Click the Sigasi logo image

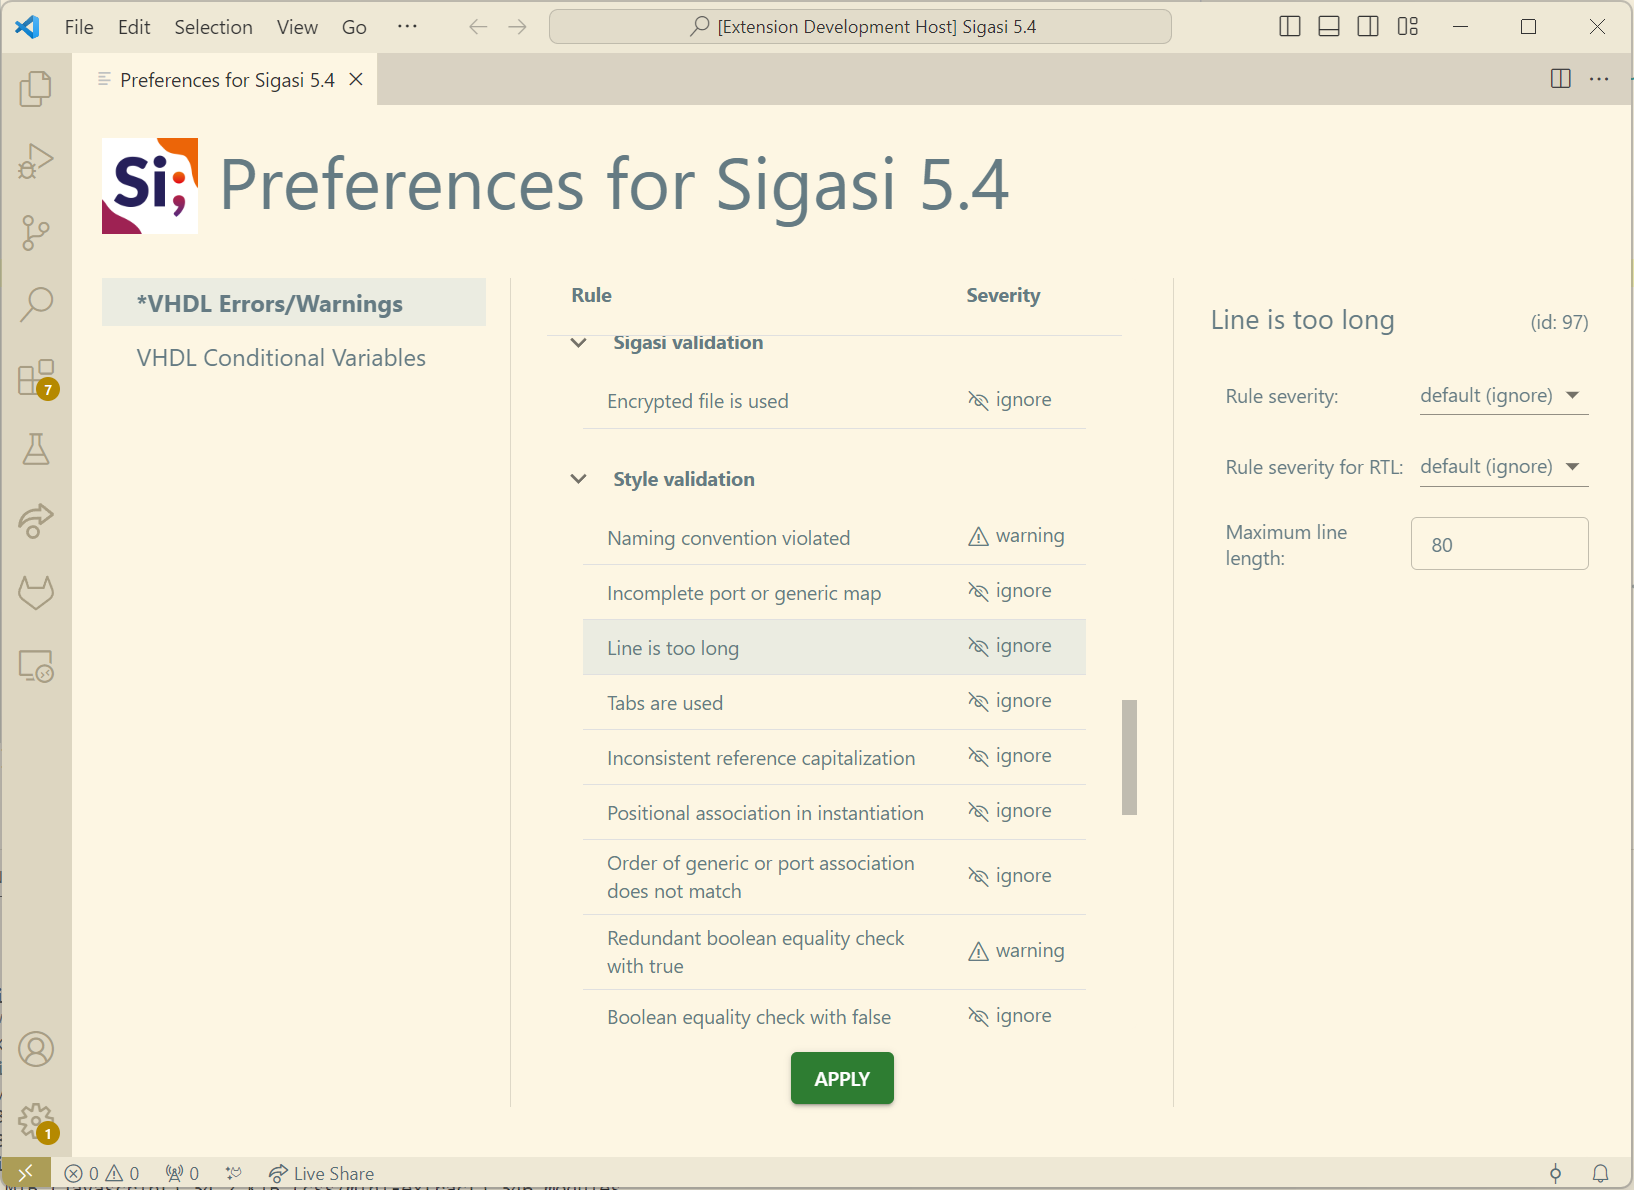click(150, 186)
